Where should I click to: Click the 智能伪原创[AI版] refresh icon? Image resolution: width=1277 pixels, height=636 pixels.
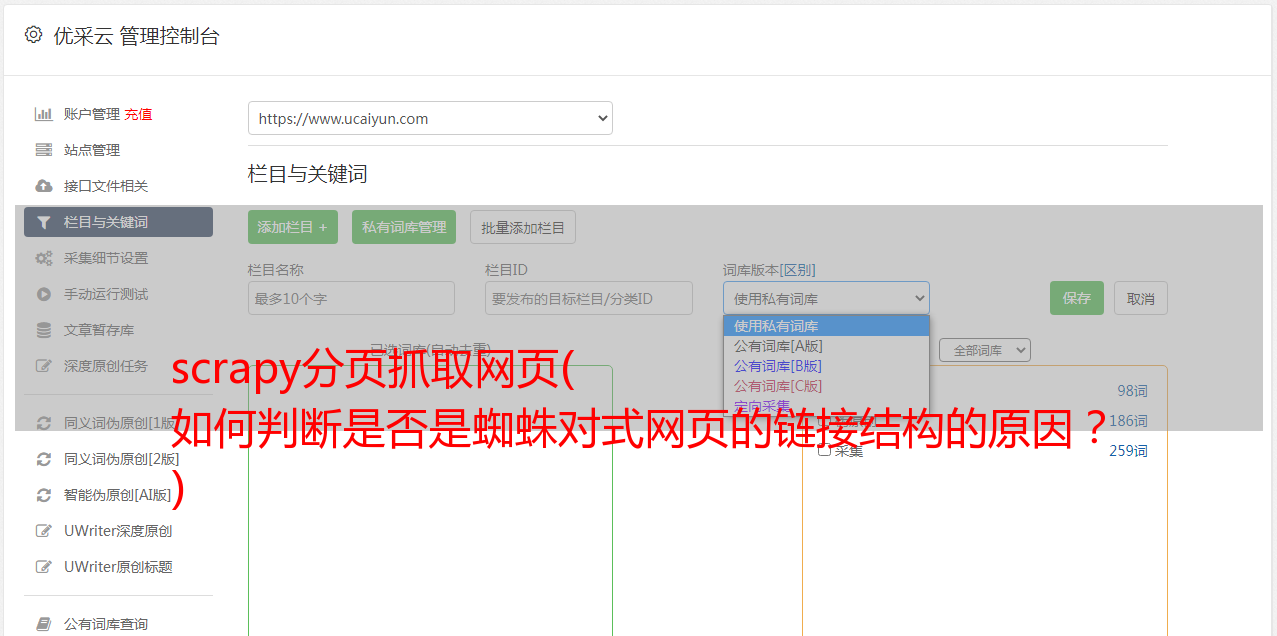coord(44,495)
